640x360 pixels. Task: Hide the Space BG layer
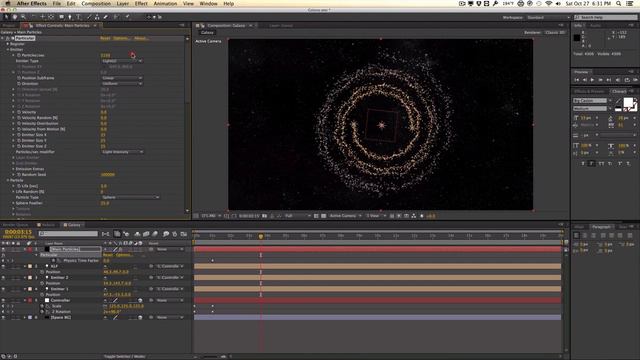(x=3, y=317)
